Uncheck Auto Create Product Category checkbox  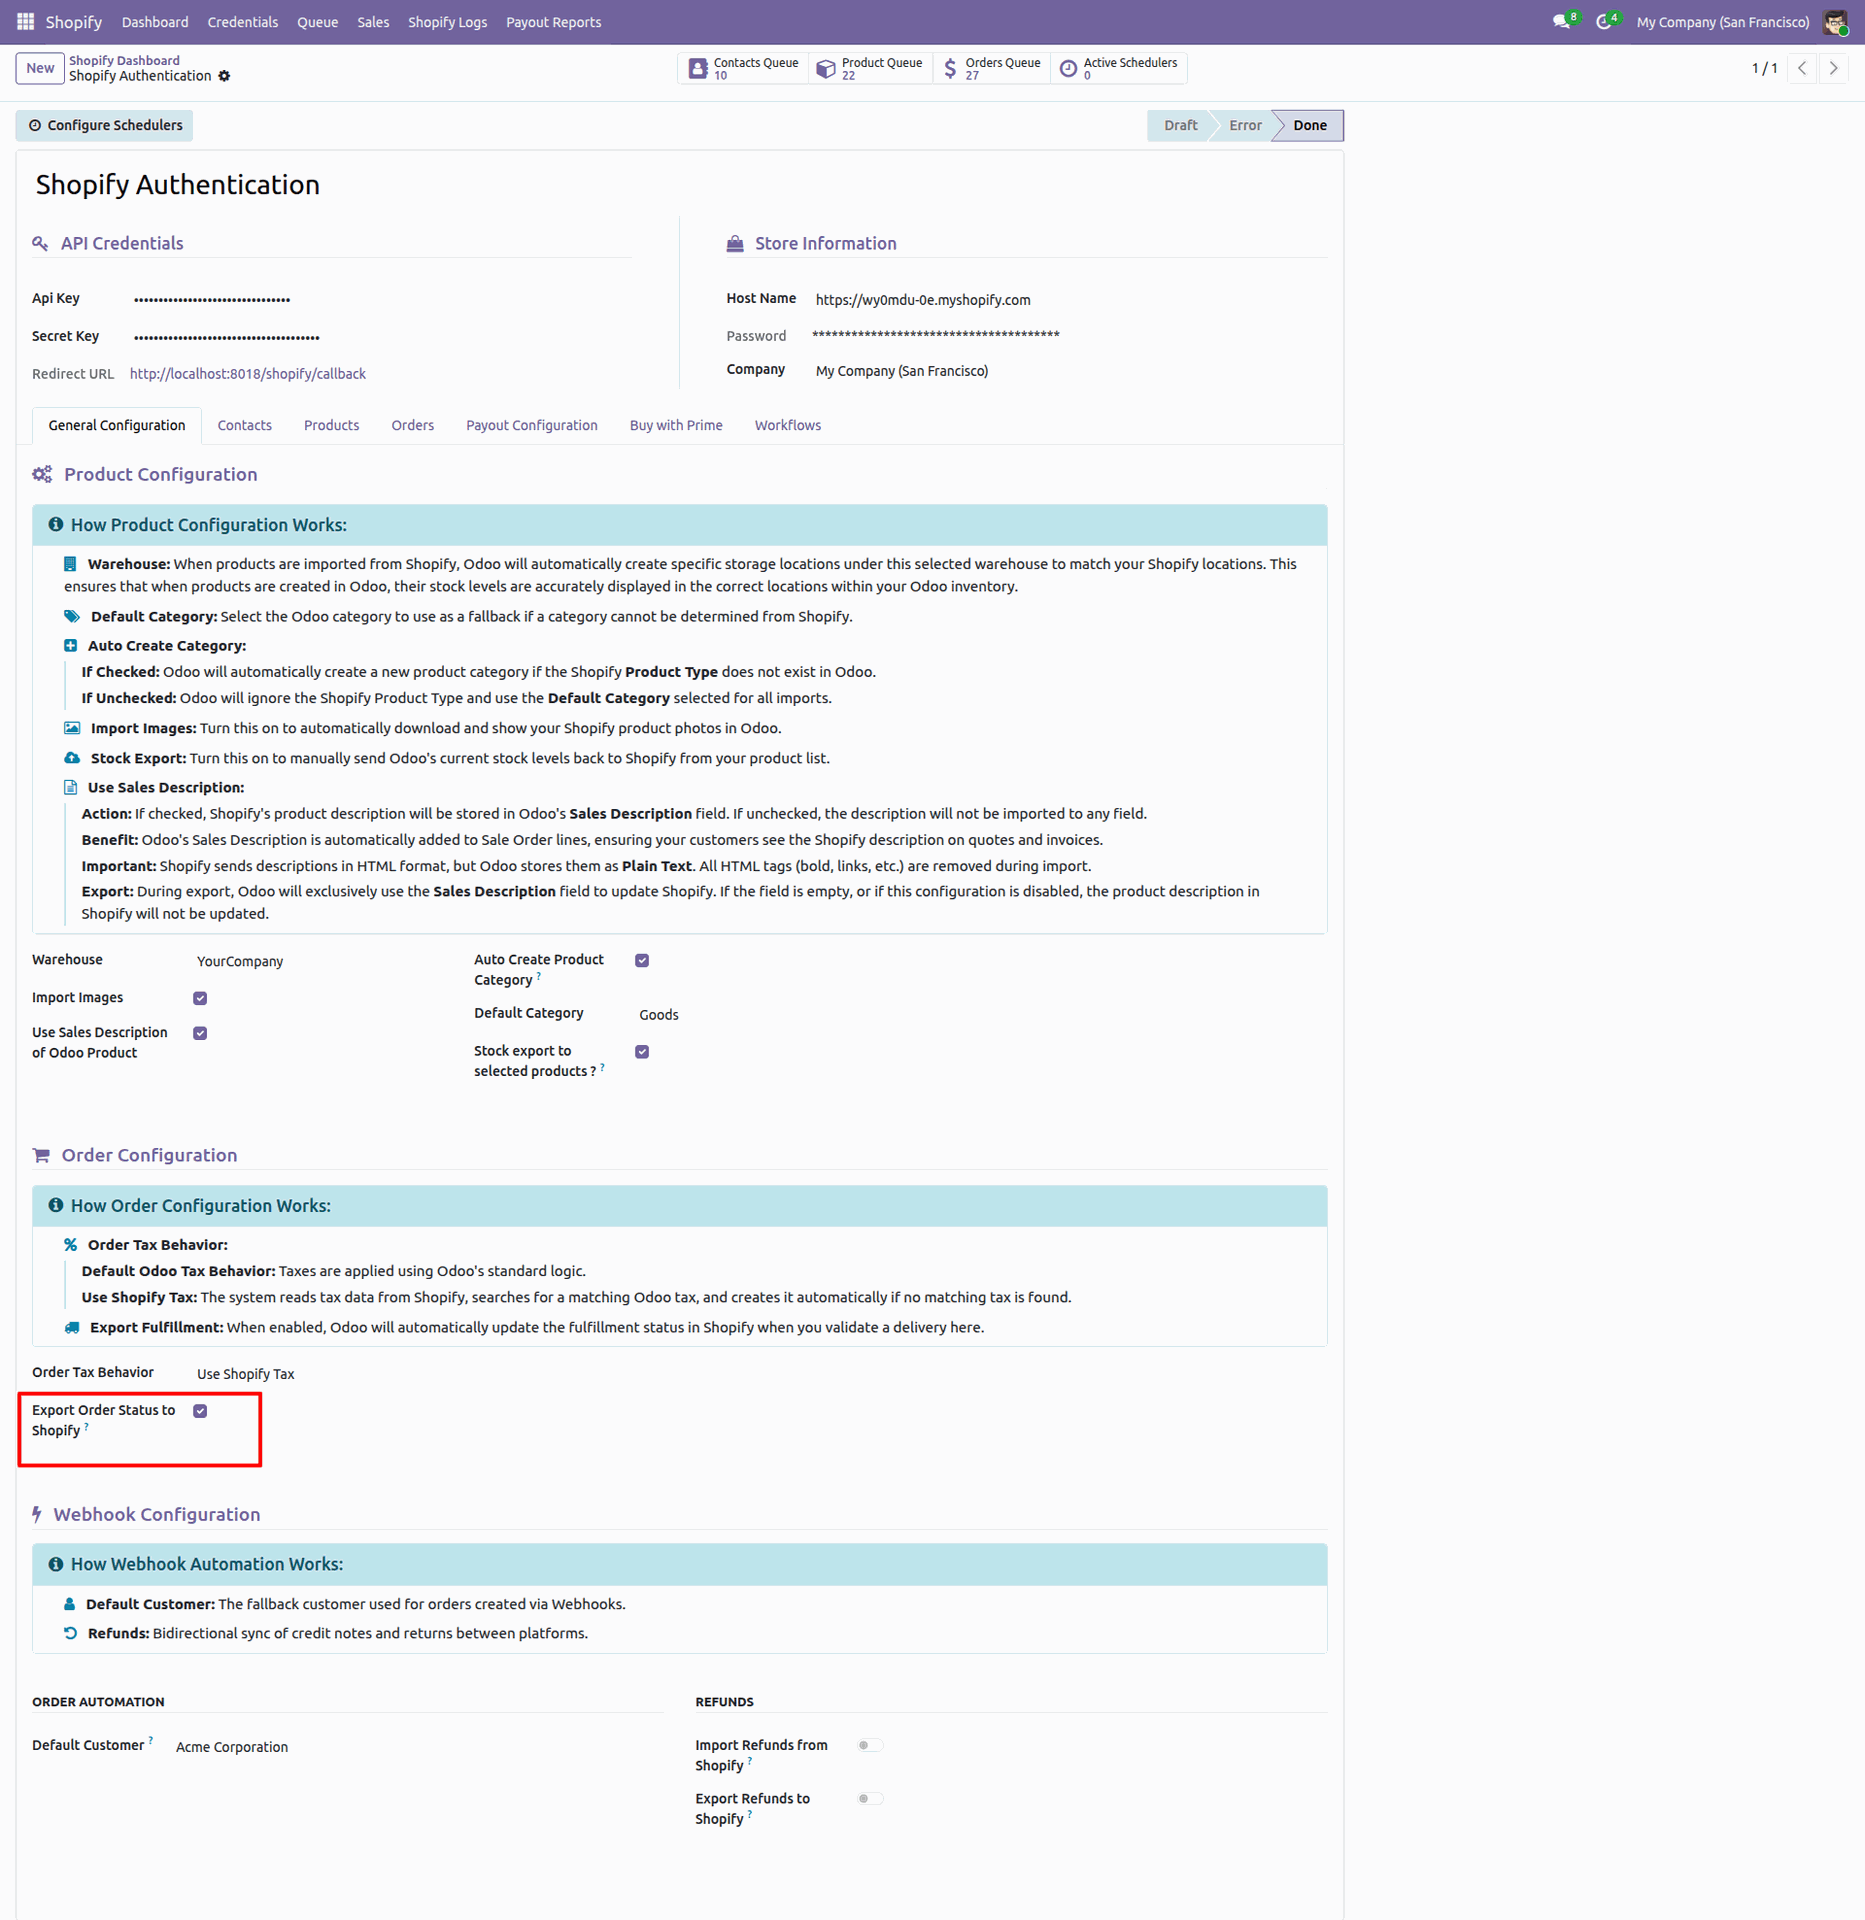(642, 960)
